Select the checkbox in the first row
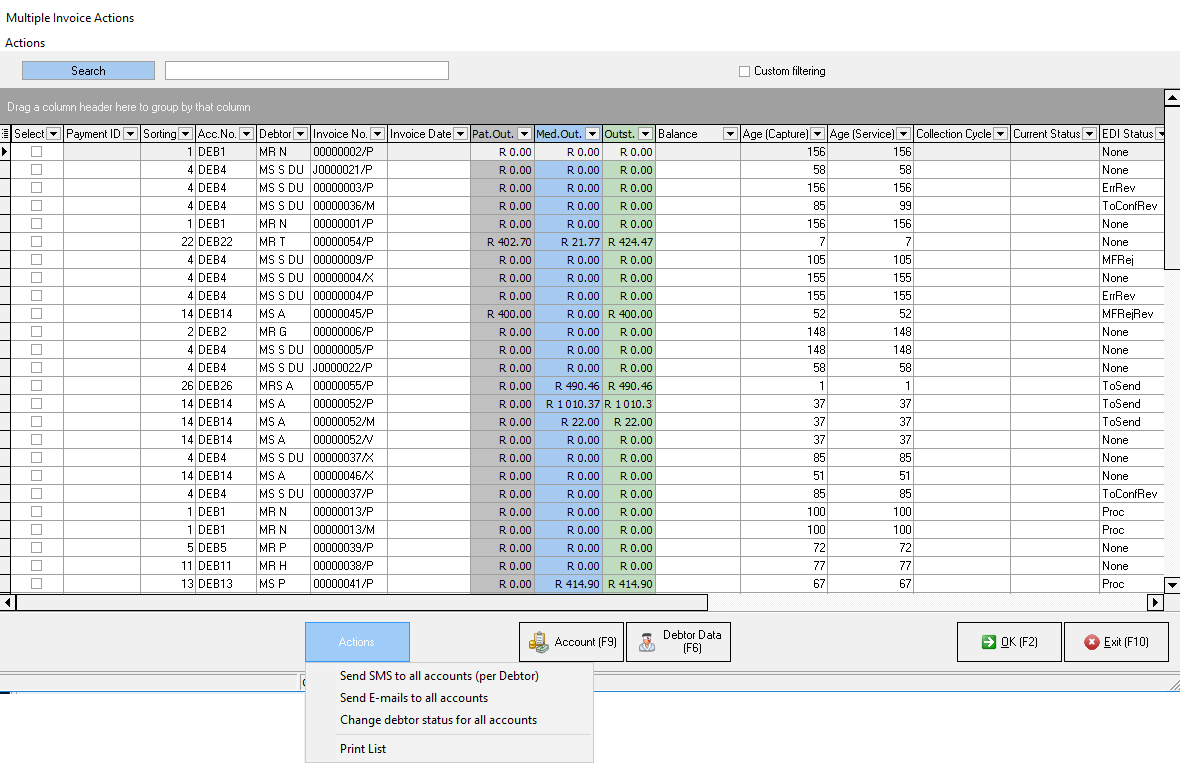1185x763 pixels. tap(37, 152)
